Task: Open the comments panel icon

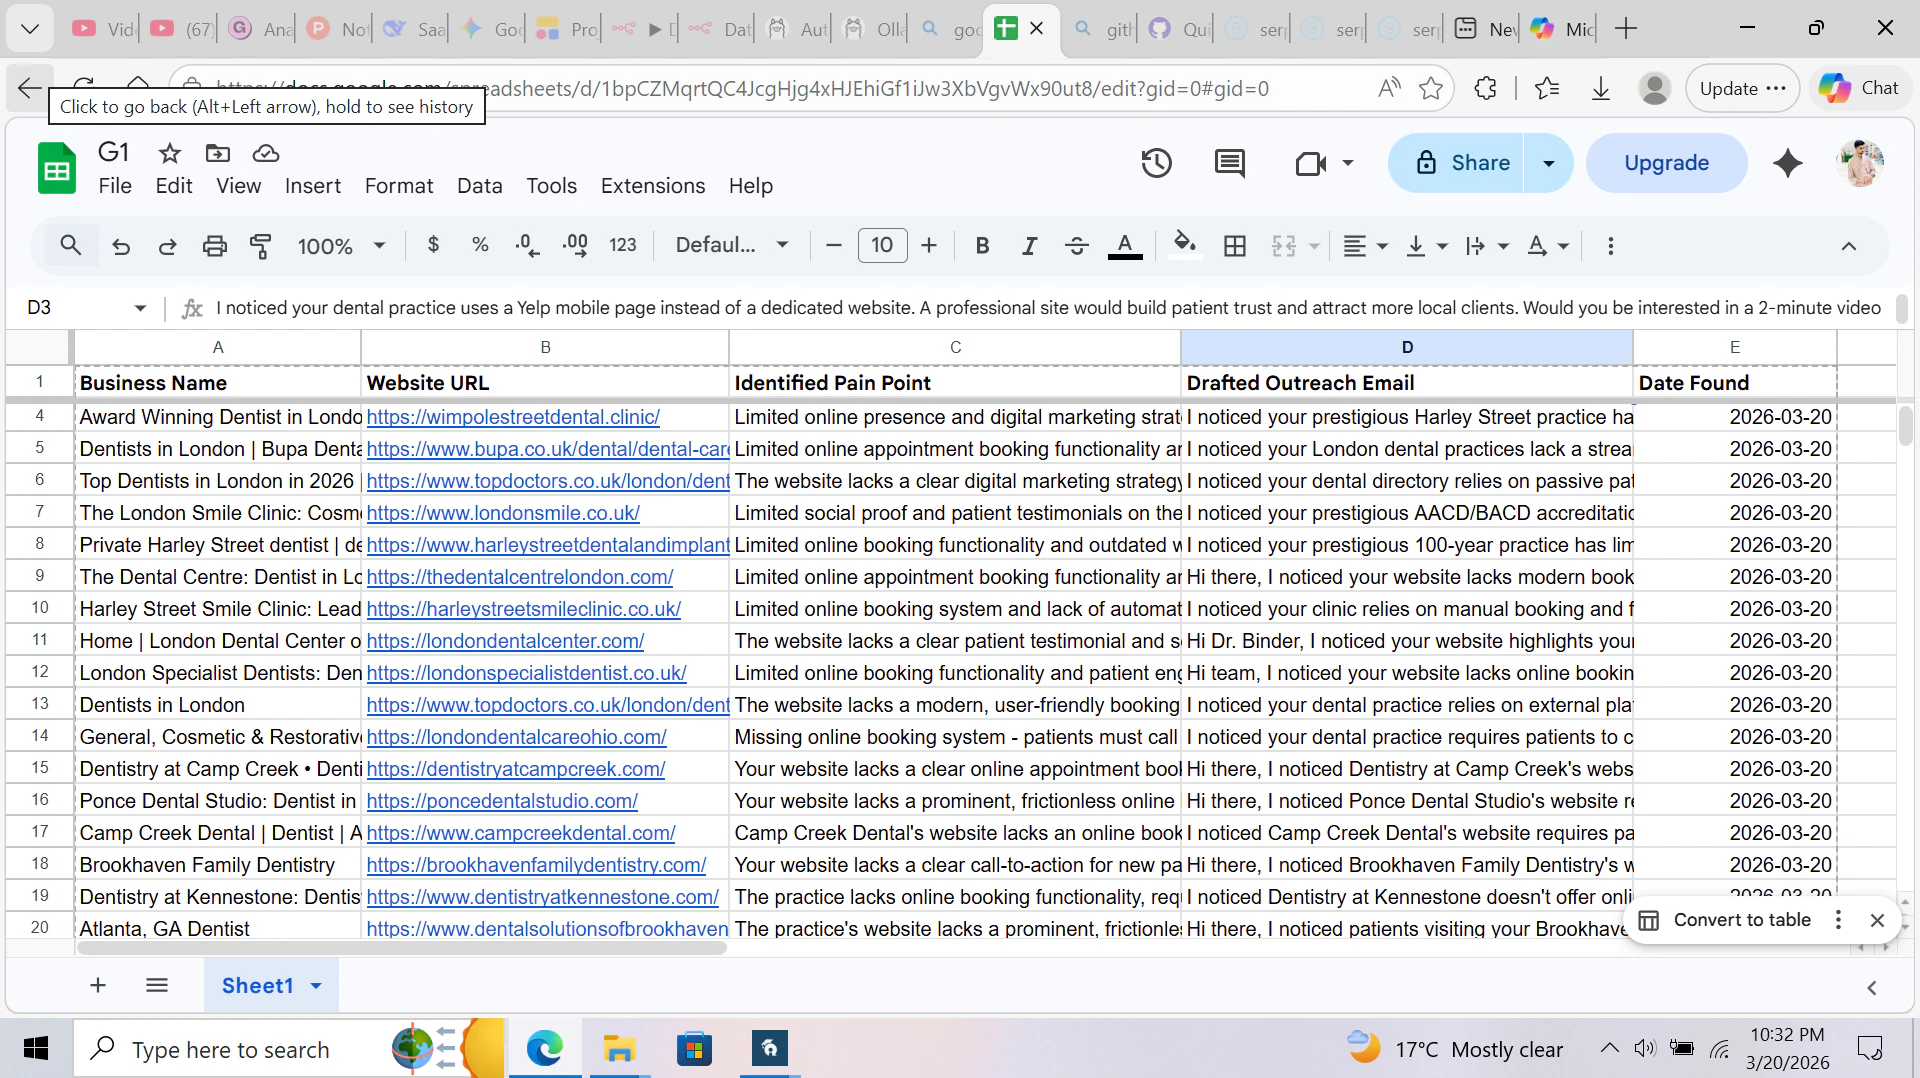Action: [x=1229, y=163]
